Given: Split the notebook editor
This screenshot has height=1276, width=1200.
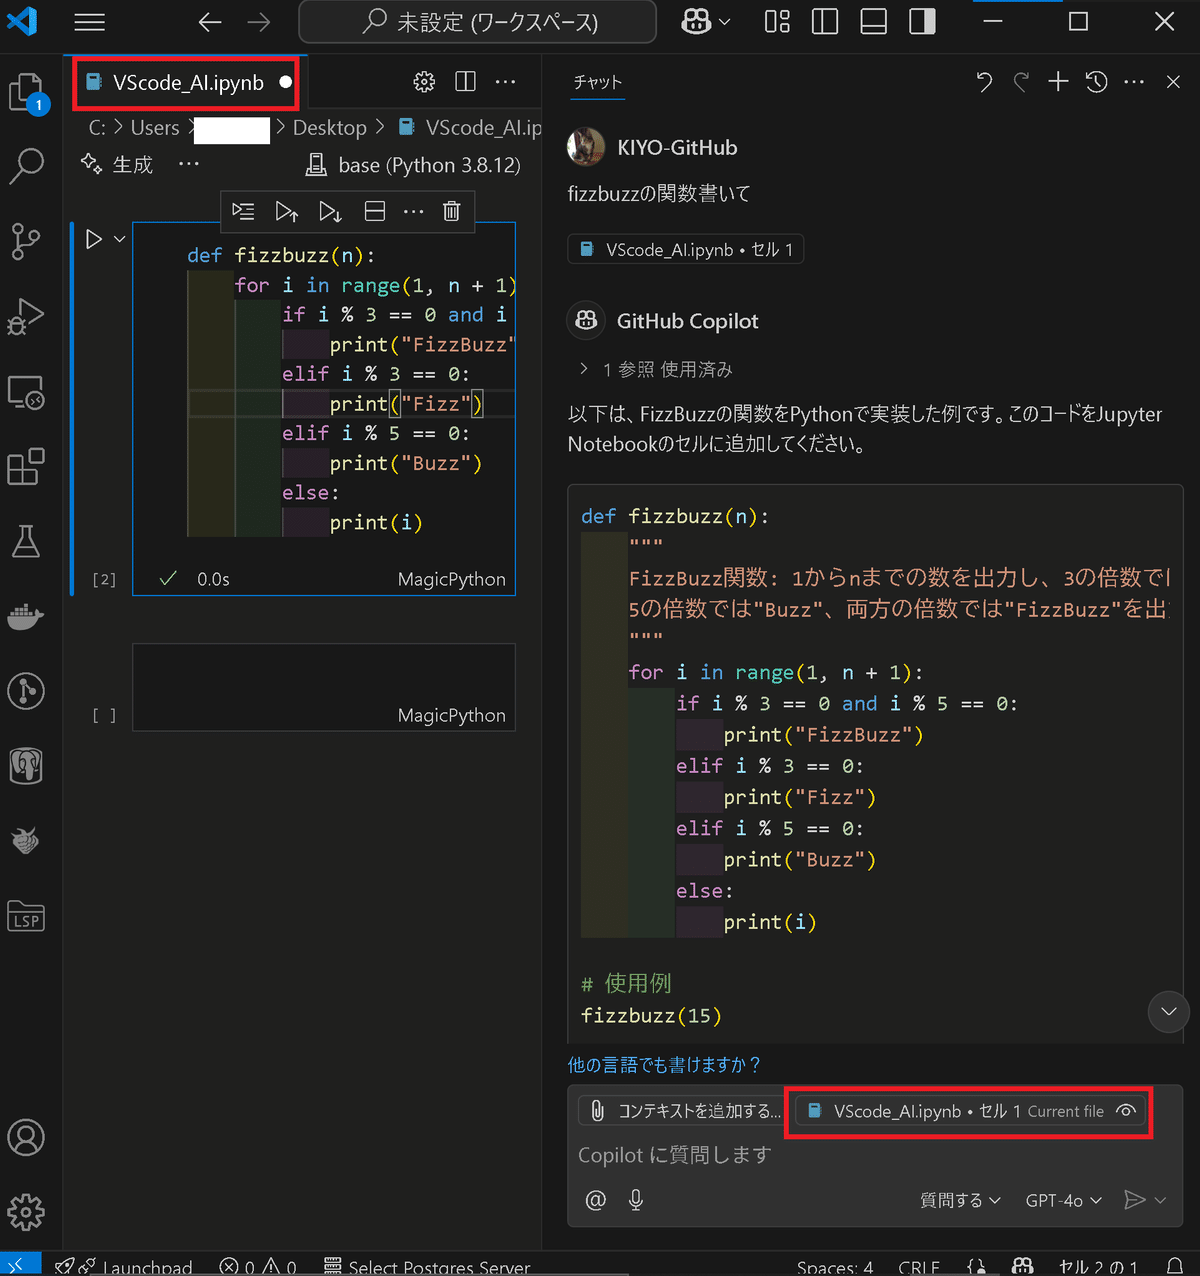Looking at the screenshot, I should [465, 82].
